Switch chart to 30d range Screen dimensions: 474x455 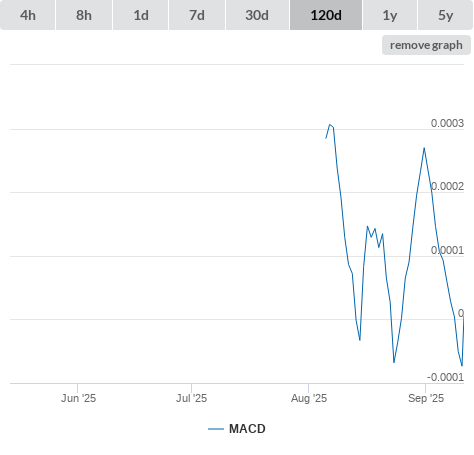point(257,15)
